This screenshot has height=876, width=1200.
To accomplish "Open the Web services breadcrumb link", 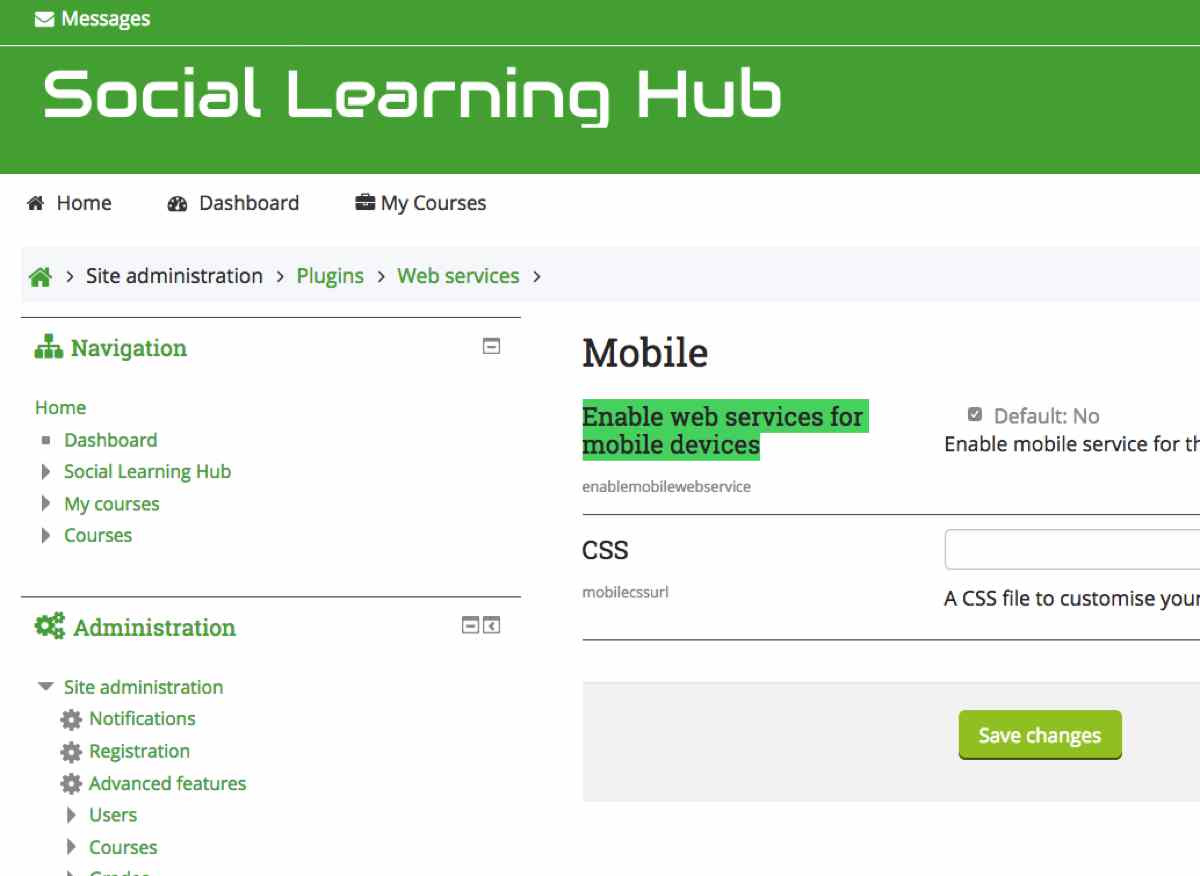I will coord(458,276).
